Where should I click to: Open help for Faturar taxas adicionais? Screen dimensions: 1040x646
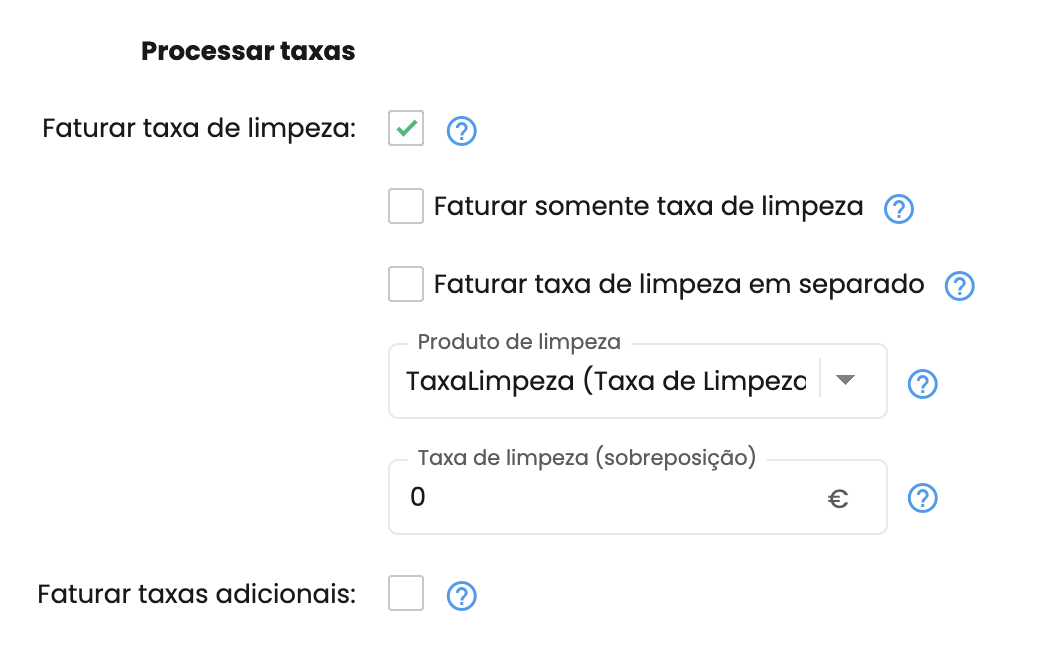(461, 596)
